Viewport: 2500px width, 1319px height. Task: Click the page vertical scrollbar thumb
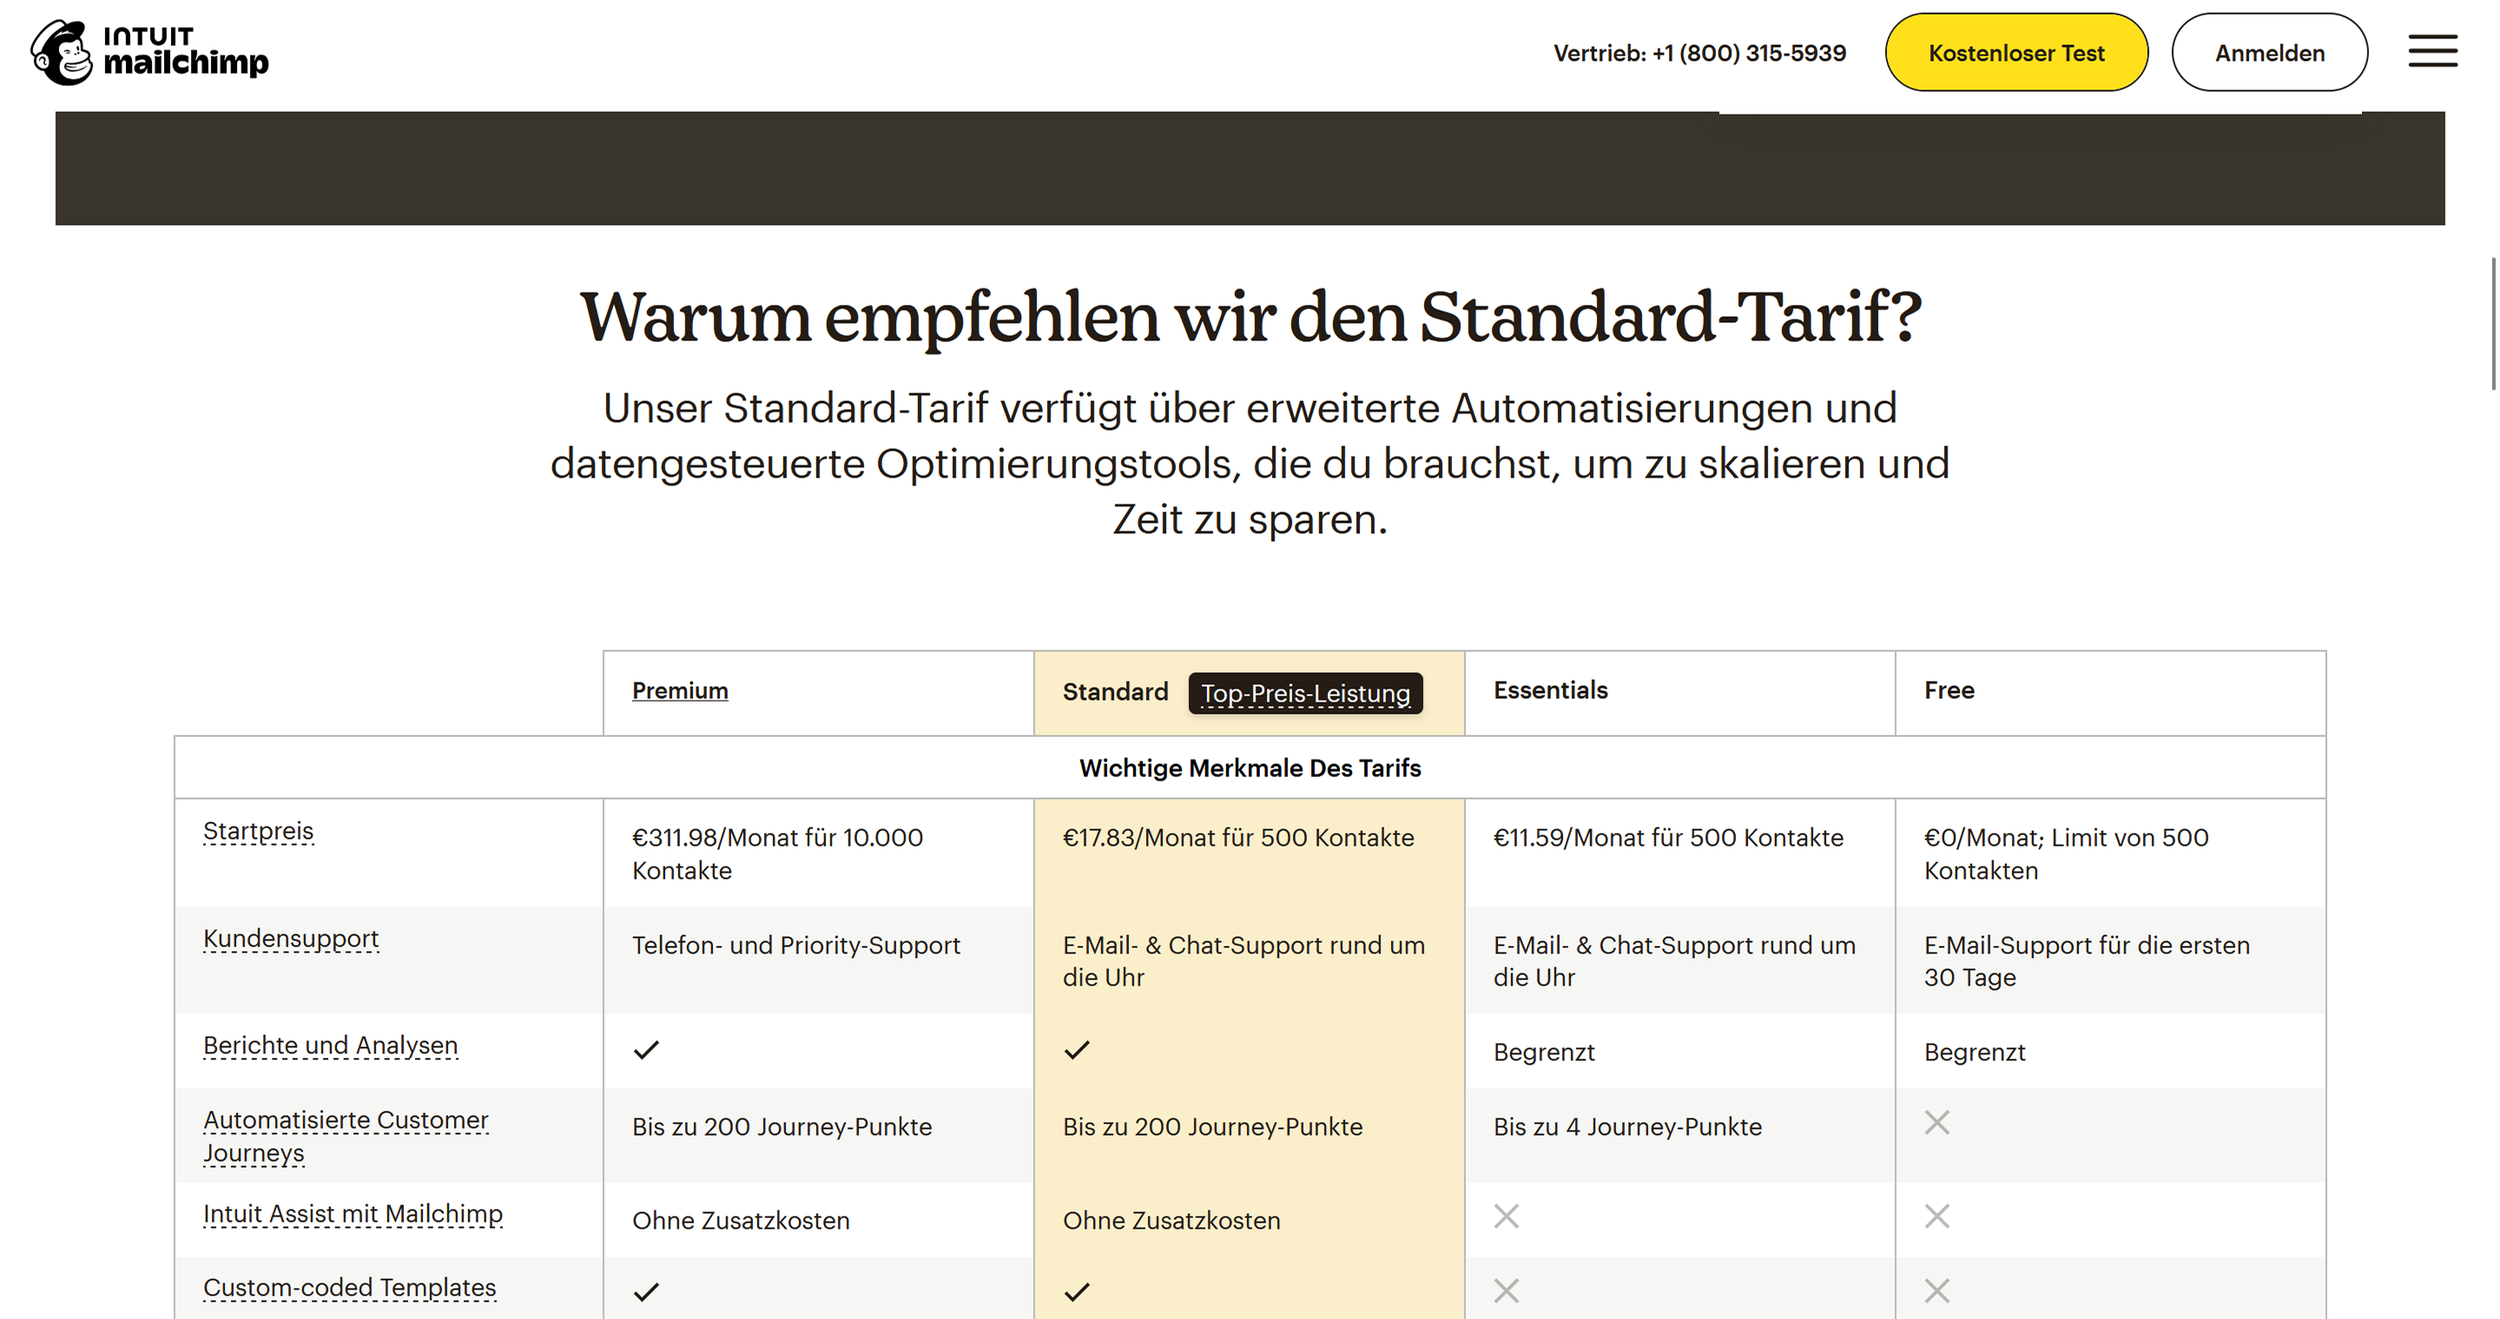[2493, 322]
